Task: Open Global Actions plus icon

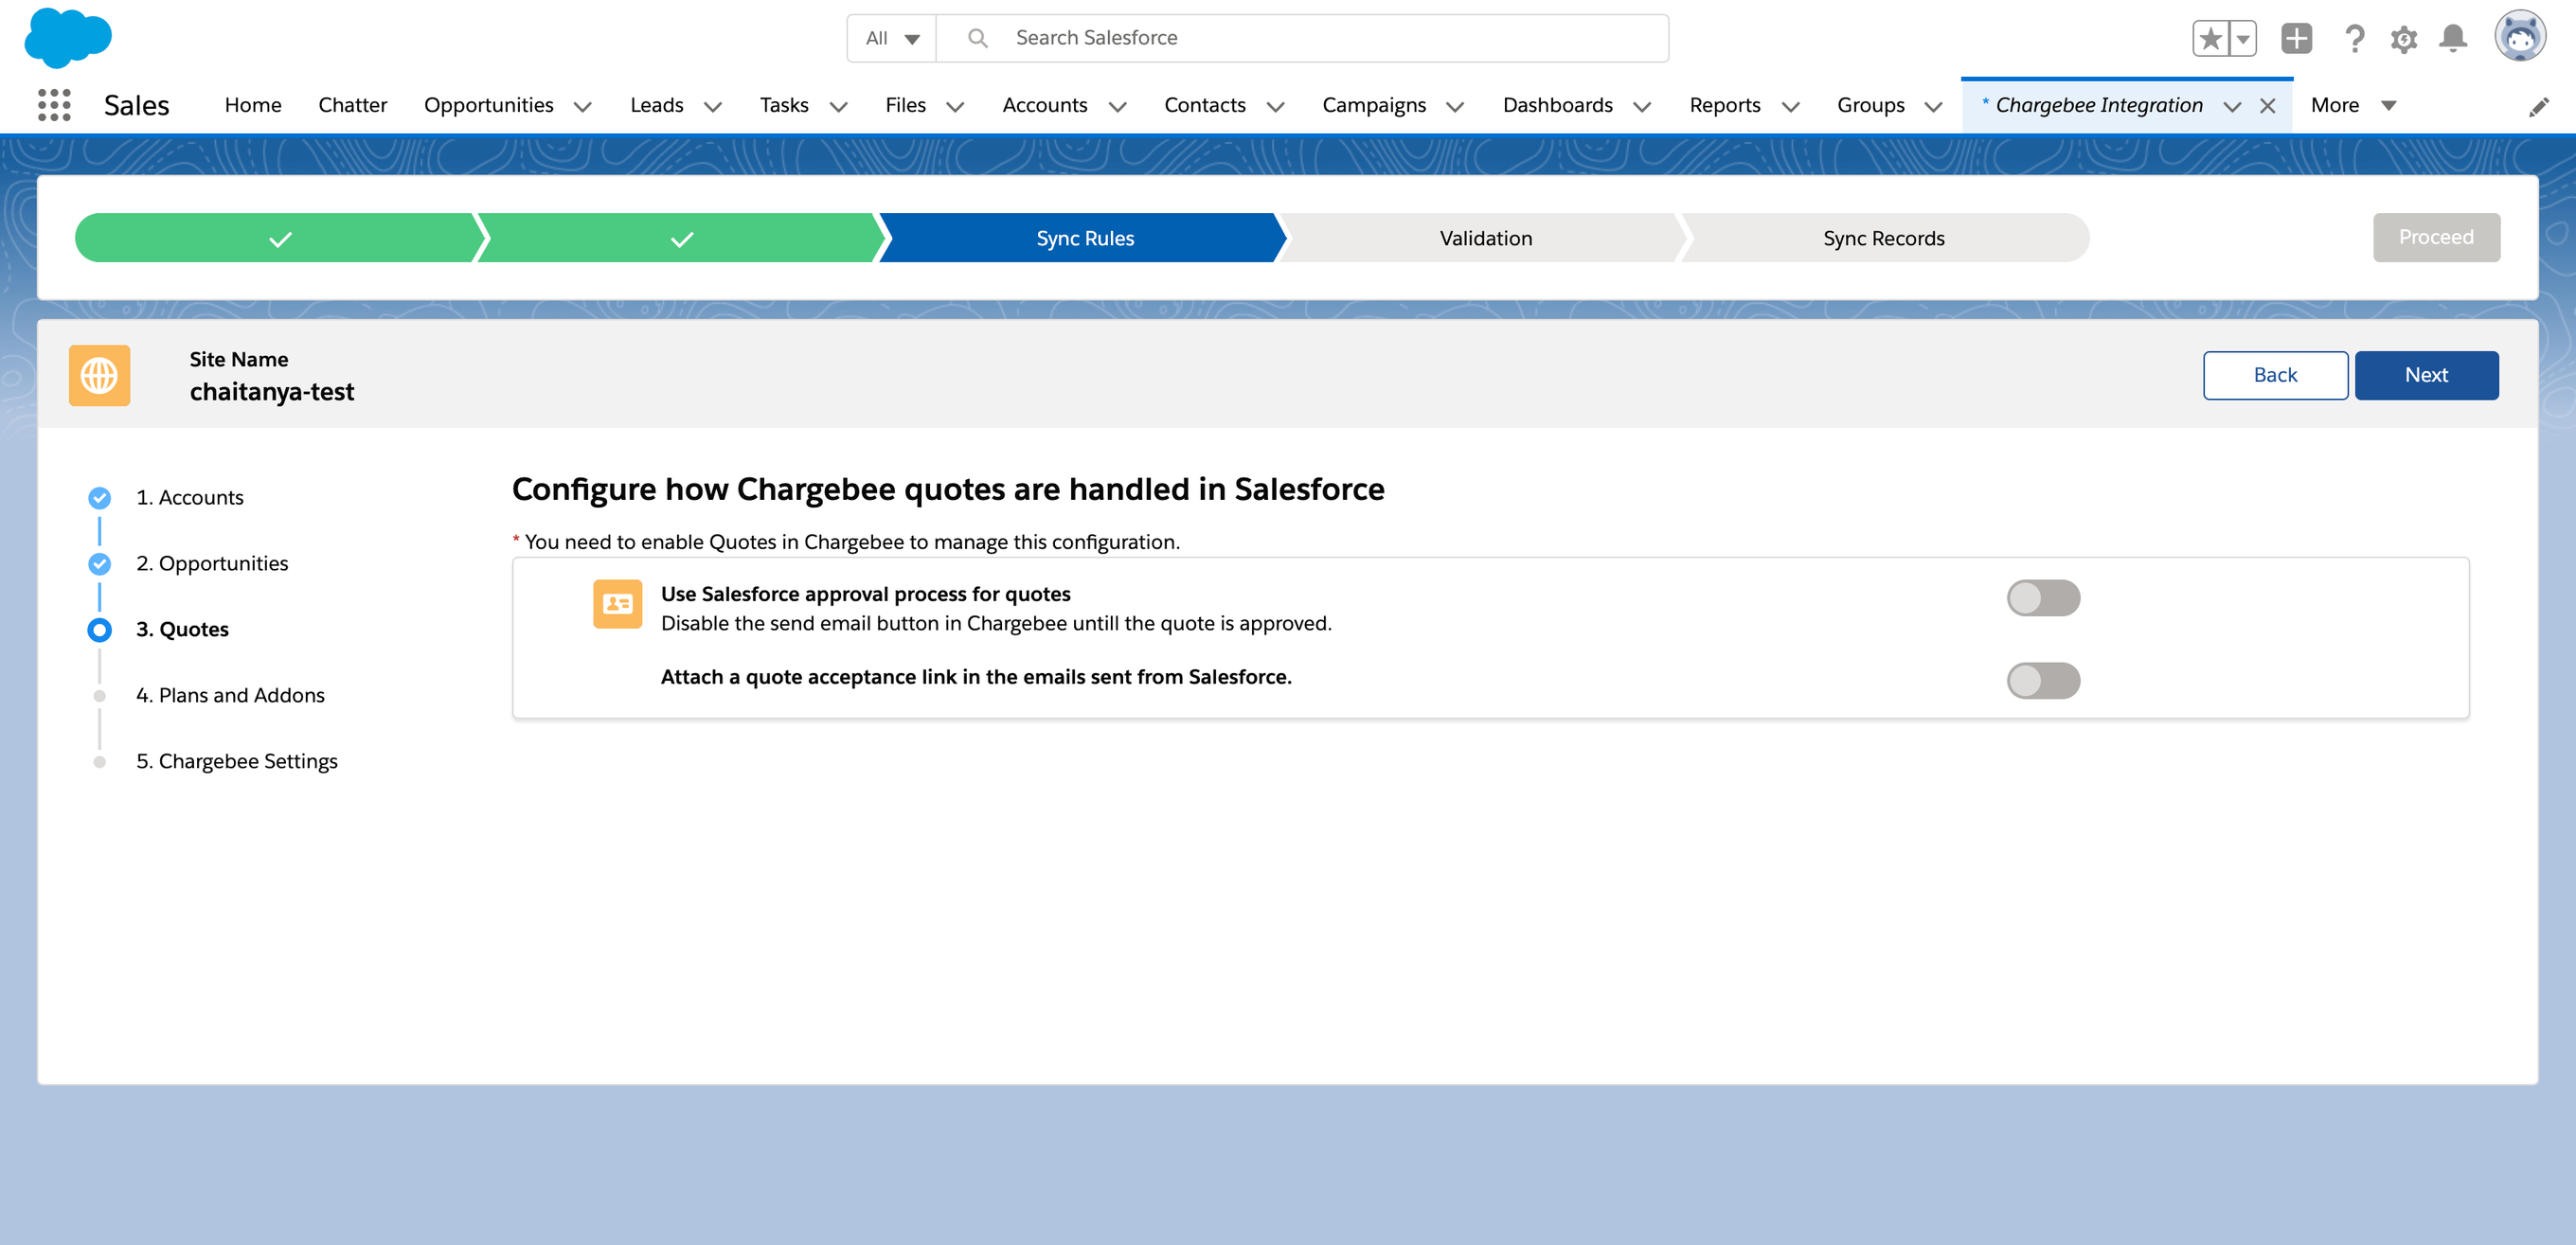Action: point(2296,39)
